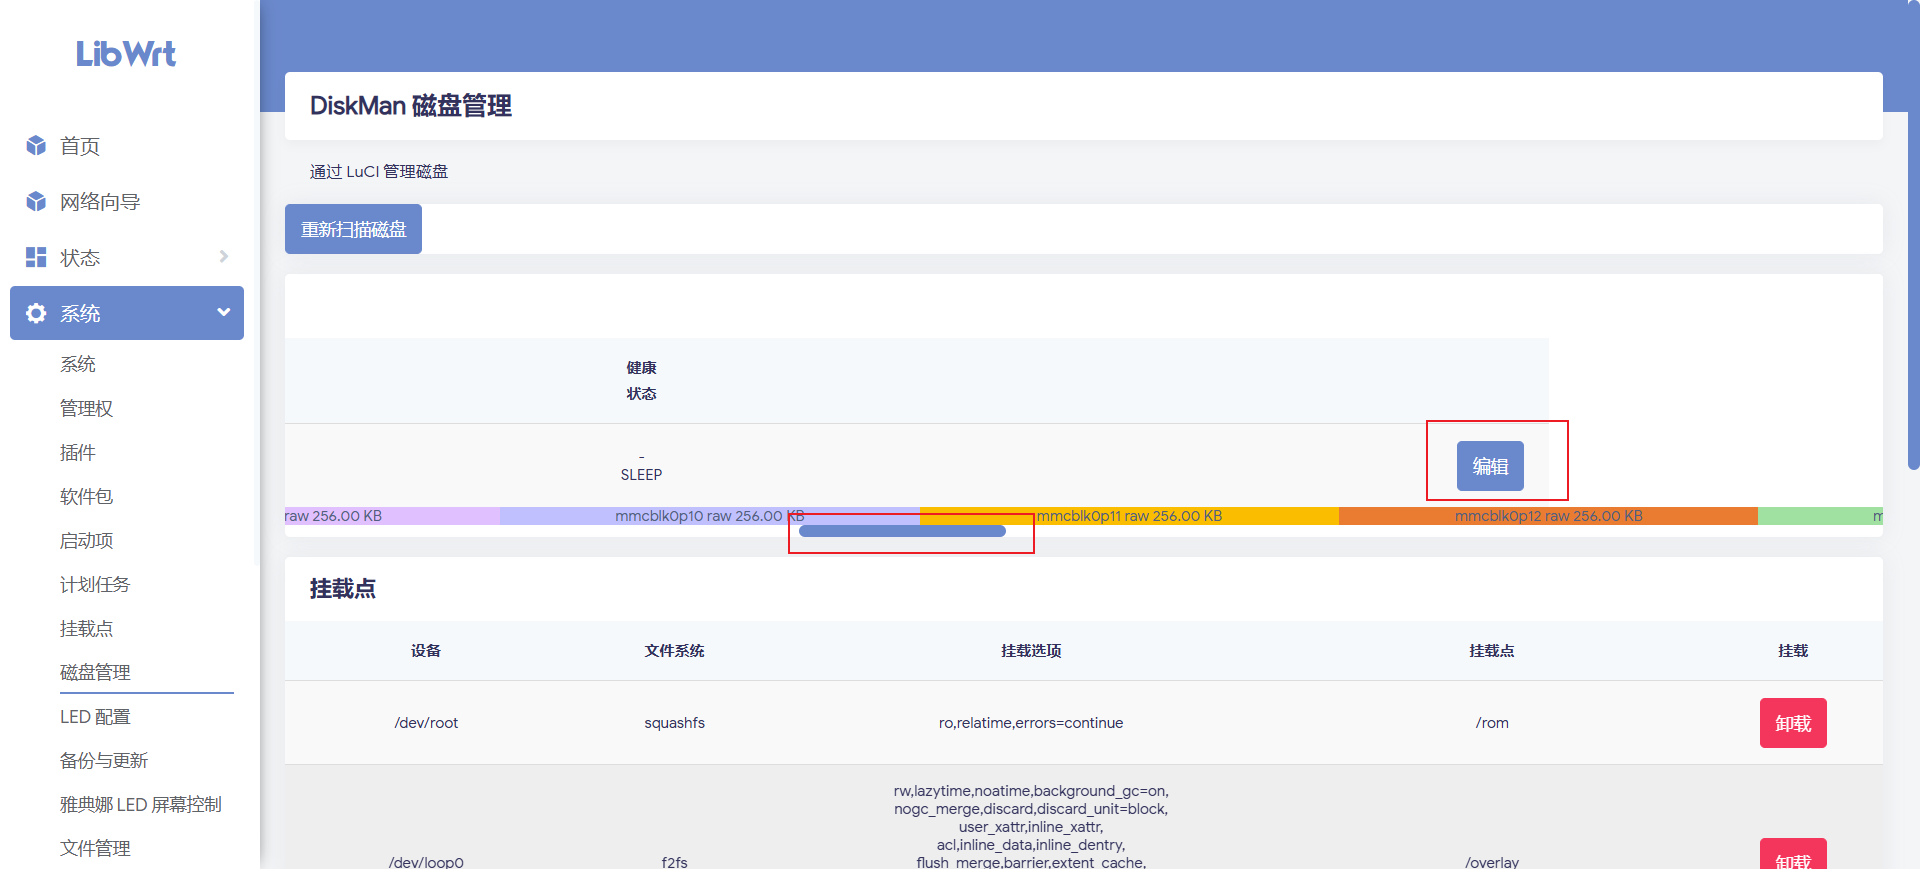The width and height of the screenshot is (1920, 869).
Task: Select the mmcblk0p11 raw partition segment
Action: (x=1129, y=516)
